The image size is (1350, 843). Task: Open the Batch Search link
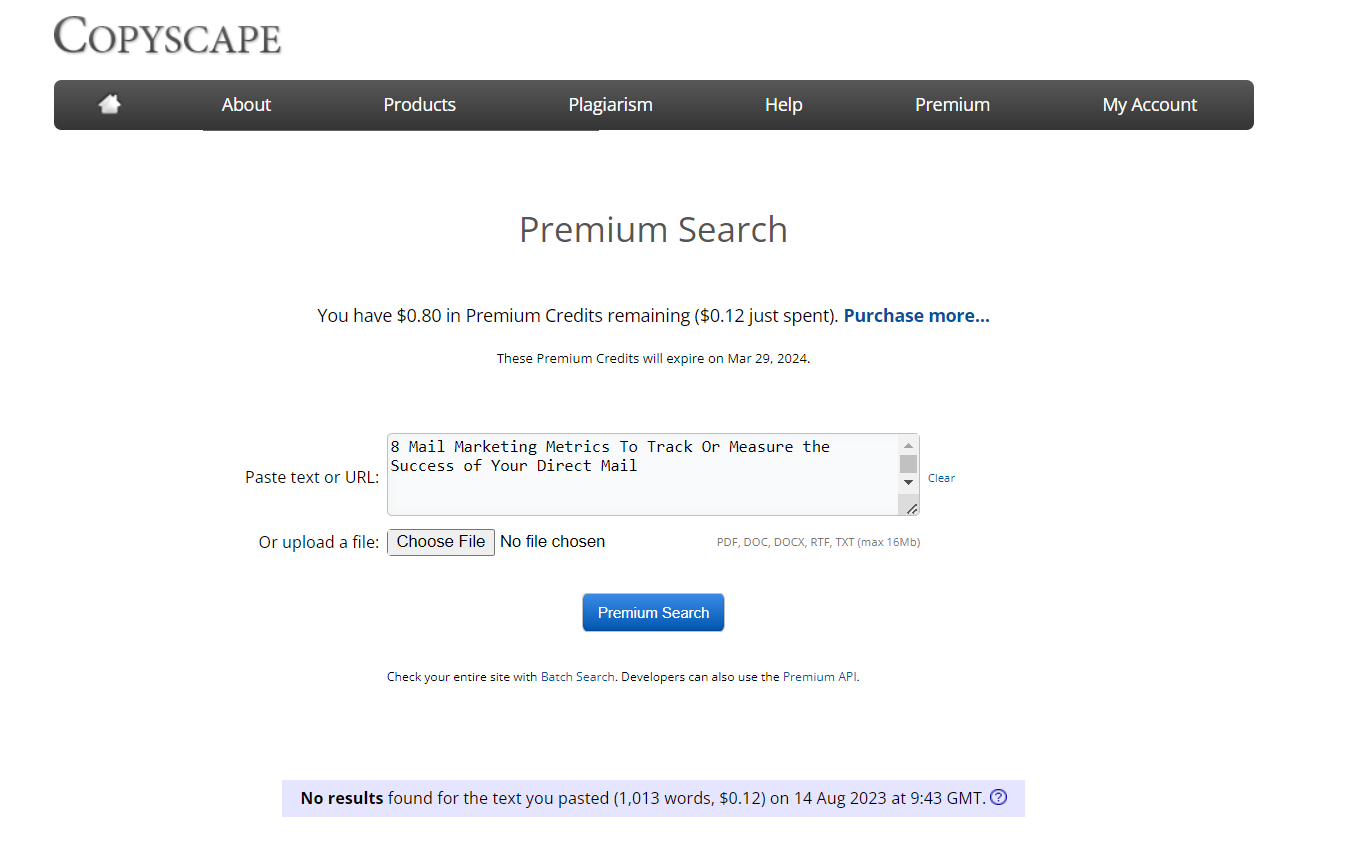(577, 677)
